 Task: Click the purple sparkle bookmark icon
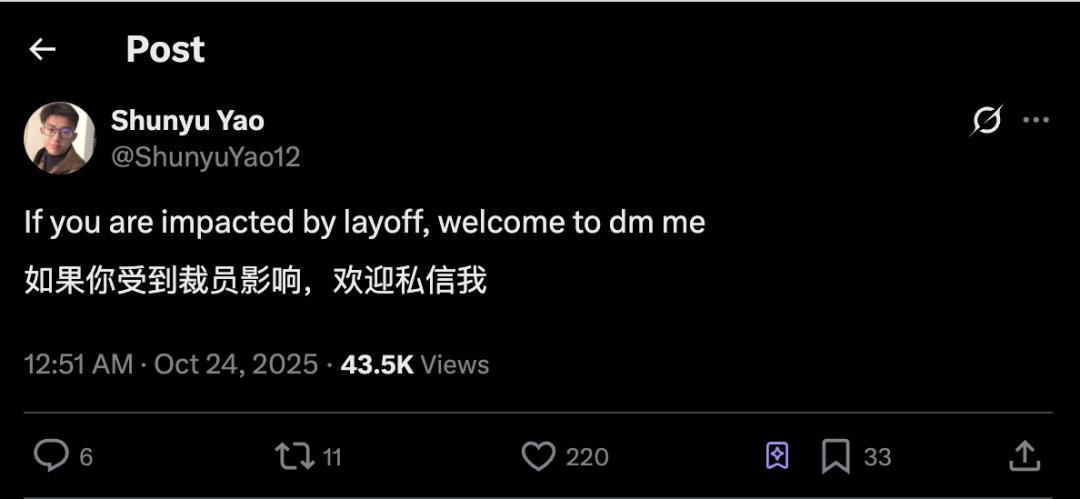777,456
